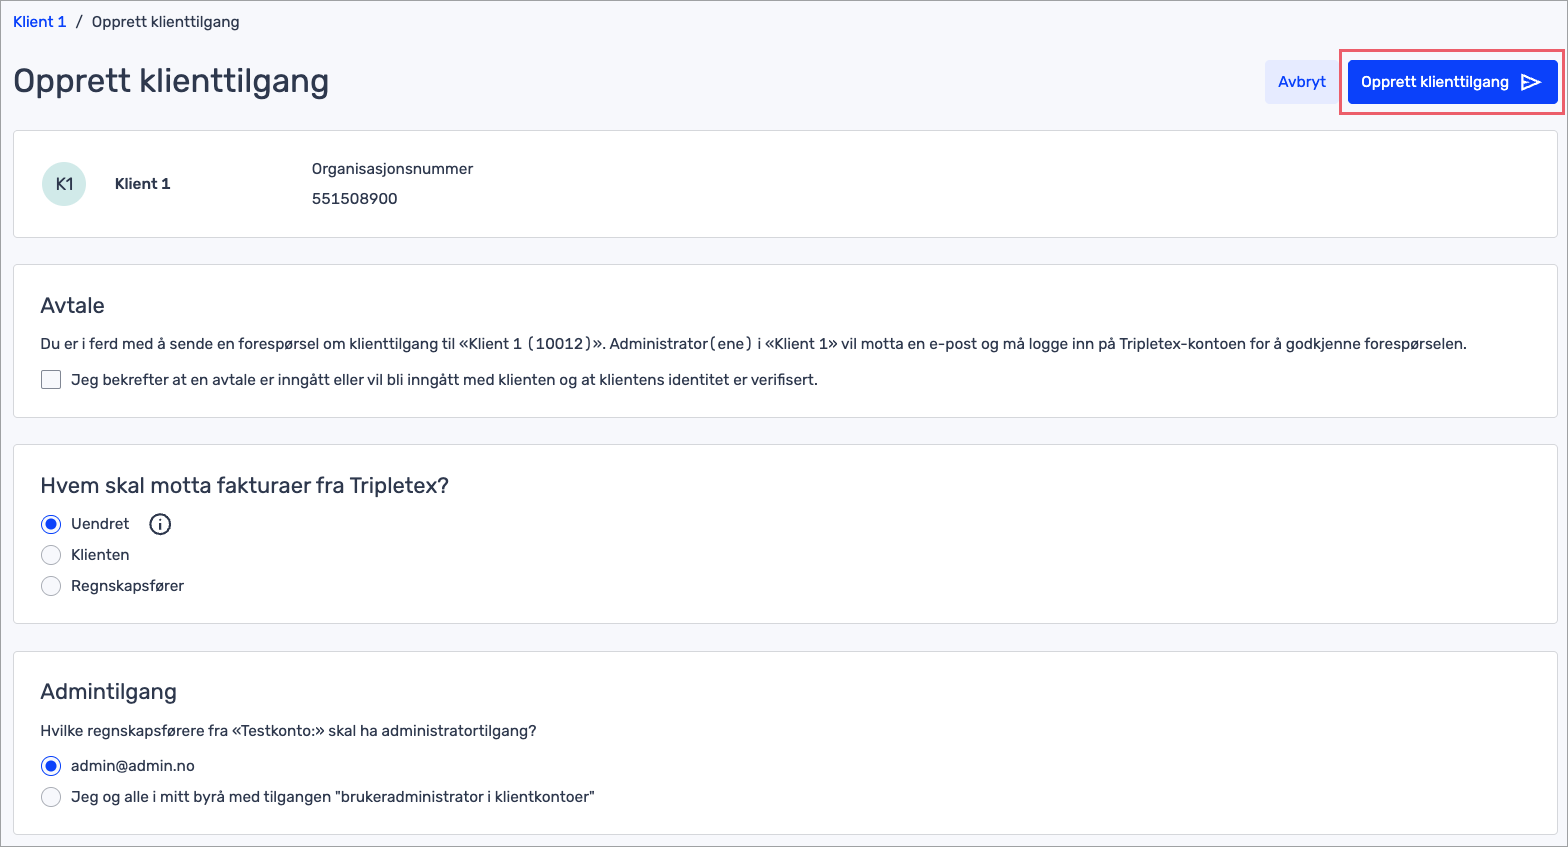Tick the agreement confirmation checkbox
The width and height of the screenshot is (1568, 847).
pyautogui.click(x=51, y=380)
